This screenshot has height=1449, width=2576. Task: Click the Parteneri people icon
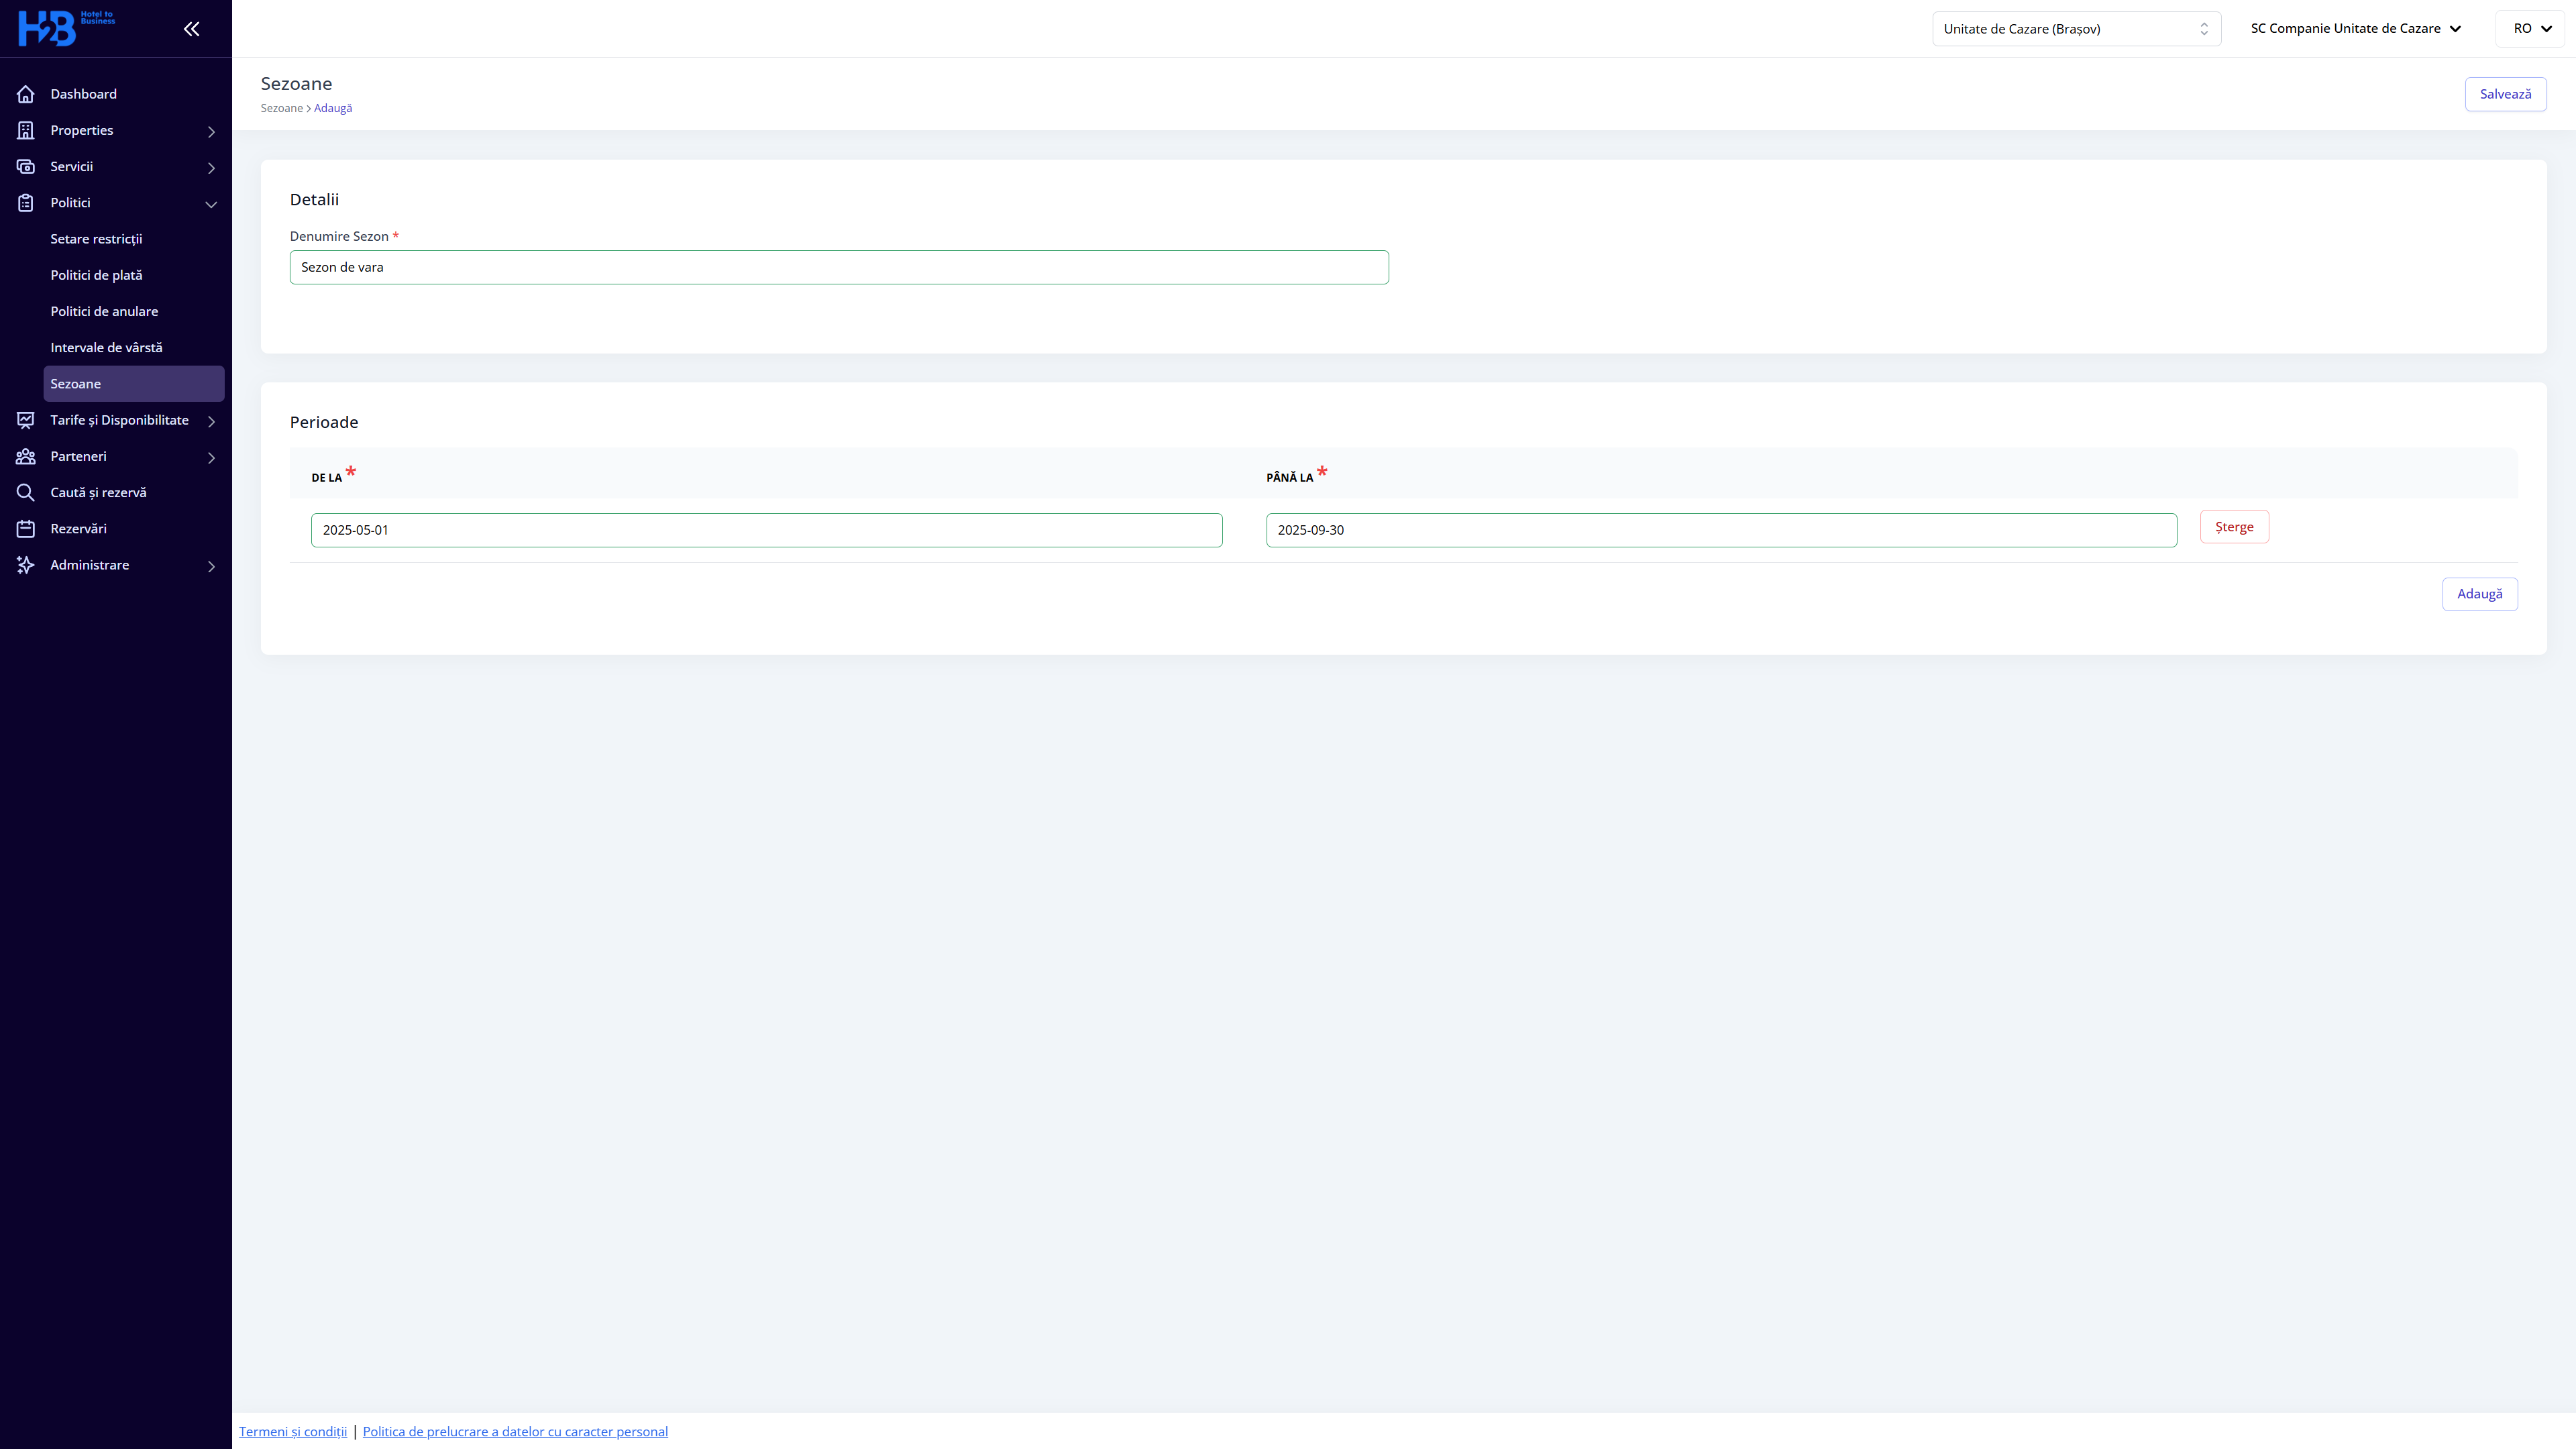pyautogui.click(x=26, y=456)
